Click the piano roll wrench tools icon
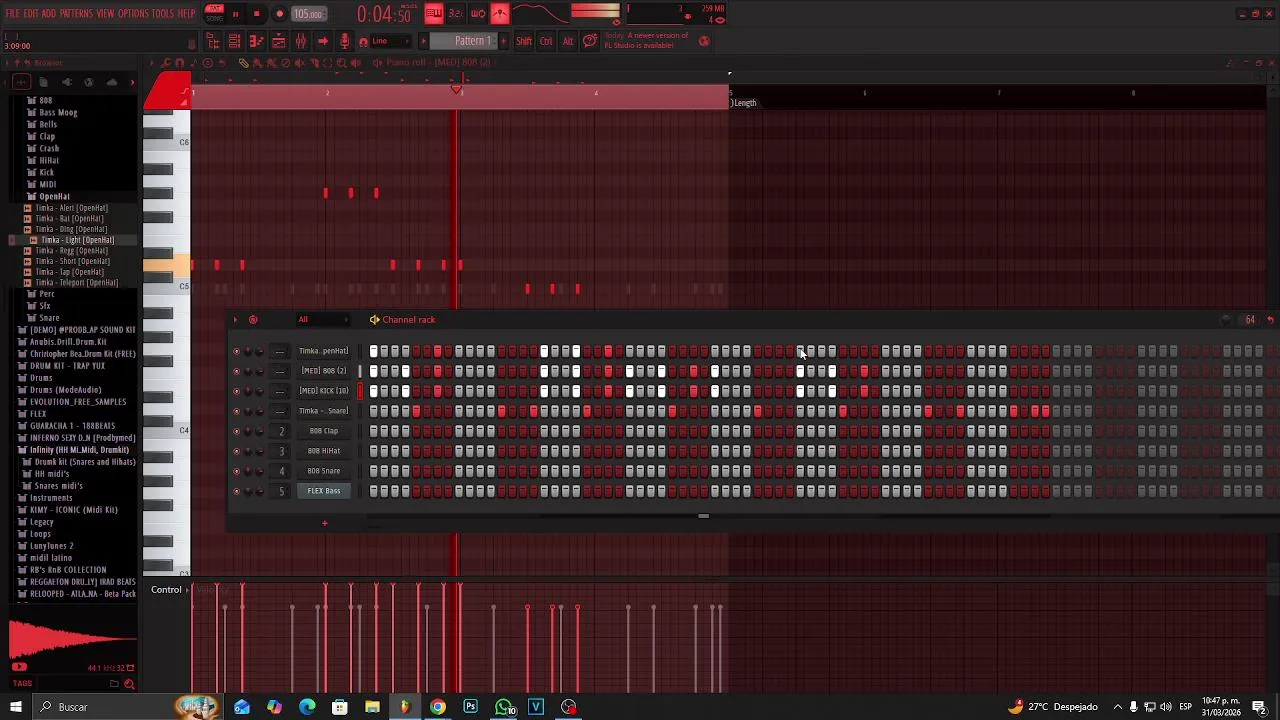The height and width of the screenshot is (720, 1280). [x=167, y=63]
